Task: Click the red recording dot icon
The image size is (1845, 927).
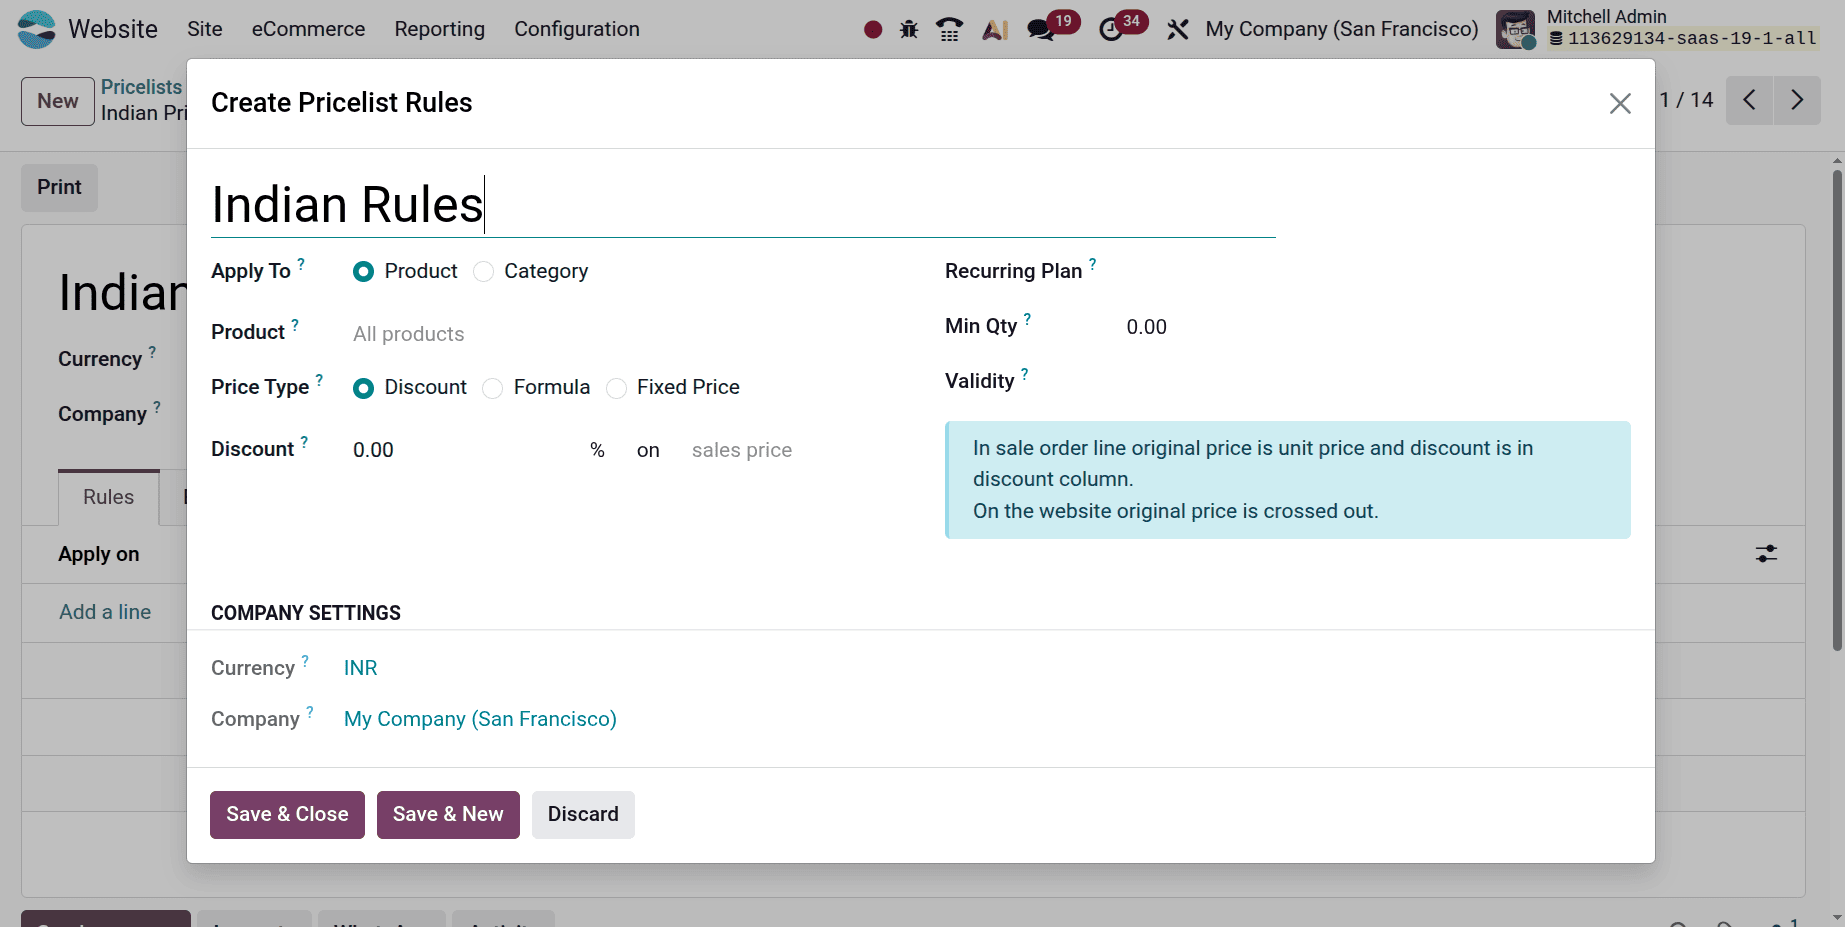Action: tap(873, 30)
